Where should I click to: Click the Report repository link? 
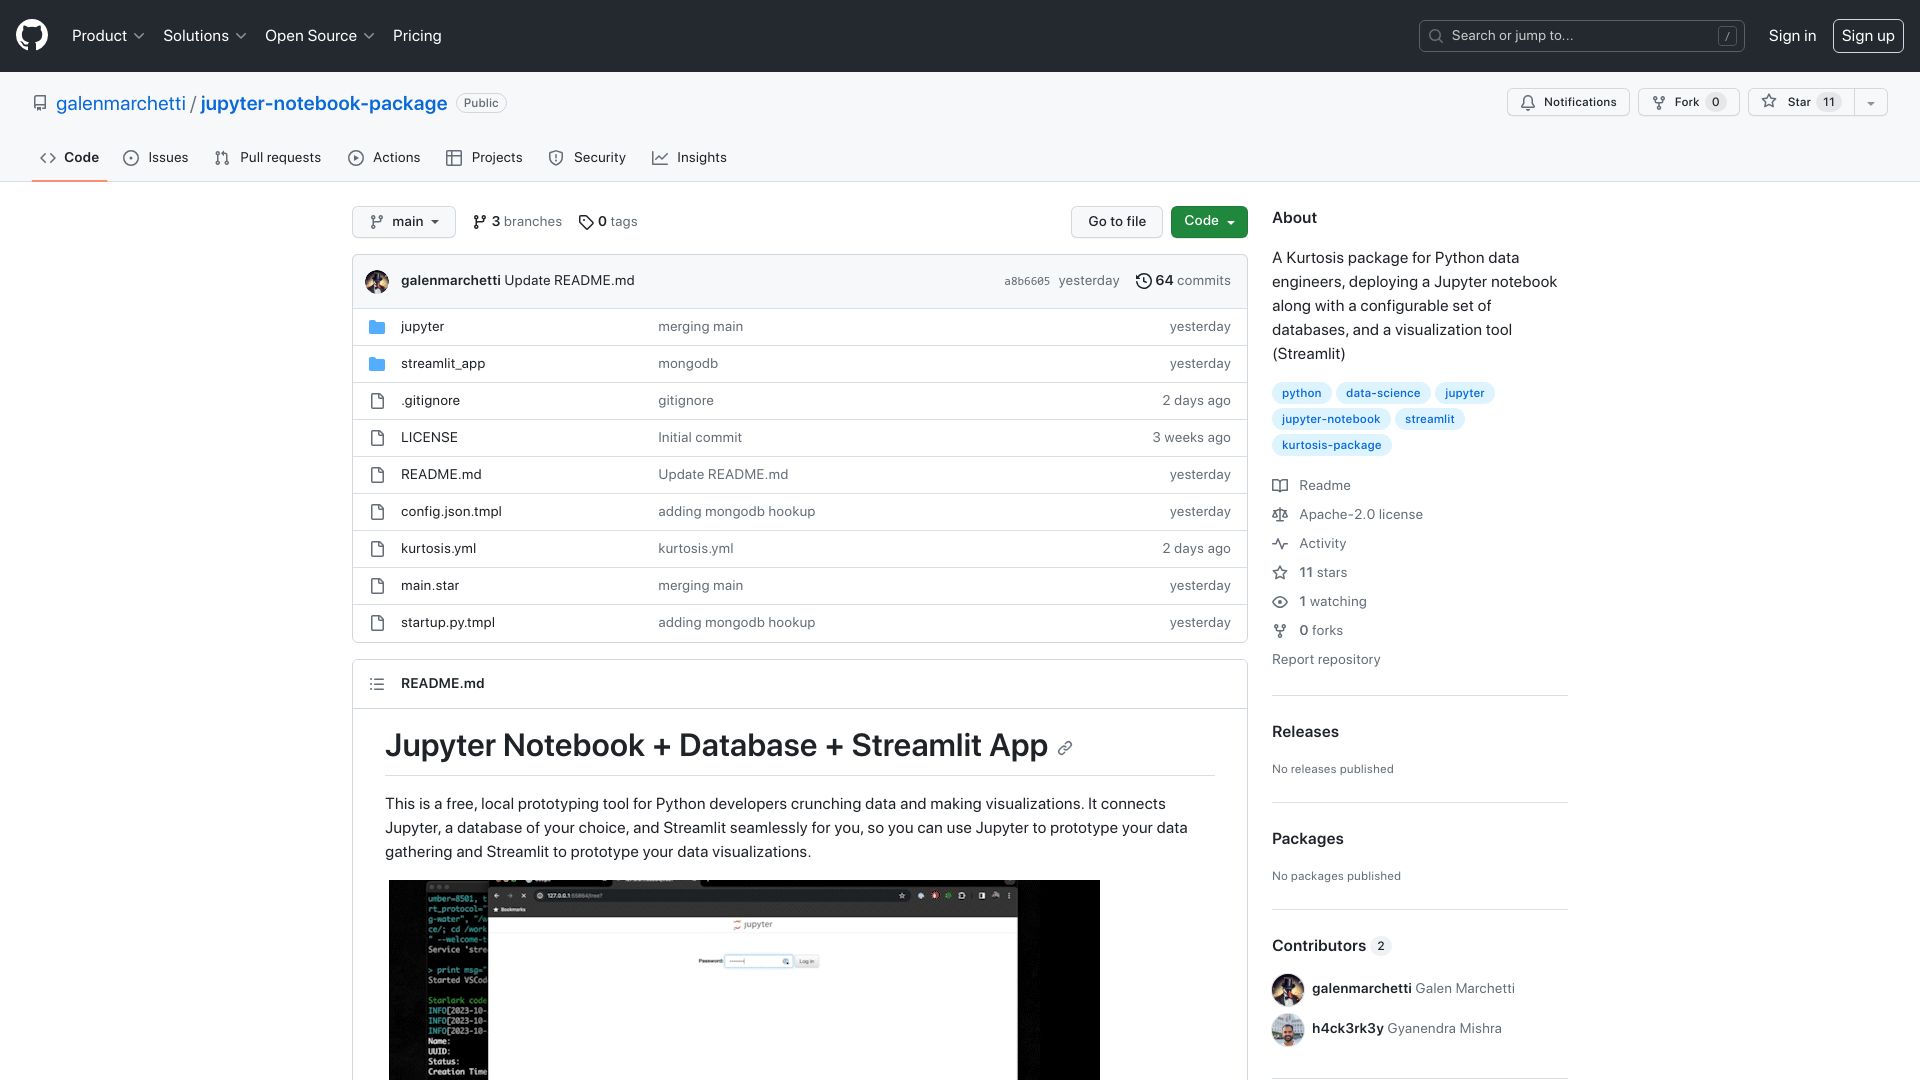(1326, 660)
